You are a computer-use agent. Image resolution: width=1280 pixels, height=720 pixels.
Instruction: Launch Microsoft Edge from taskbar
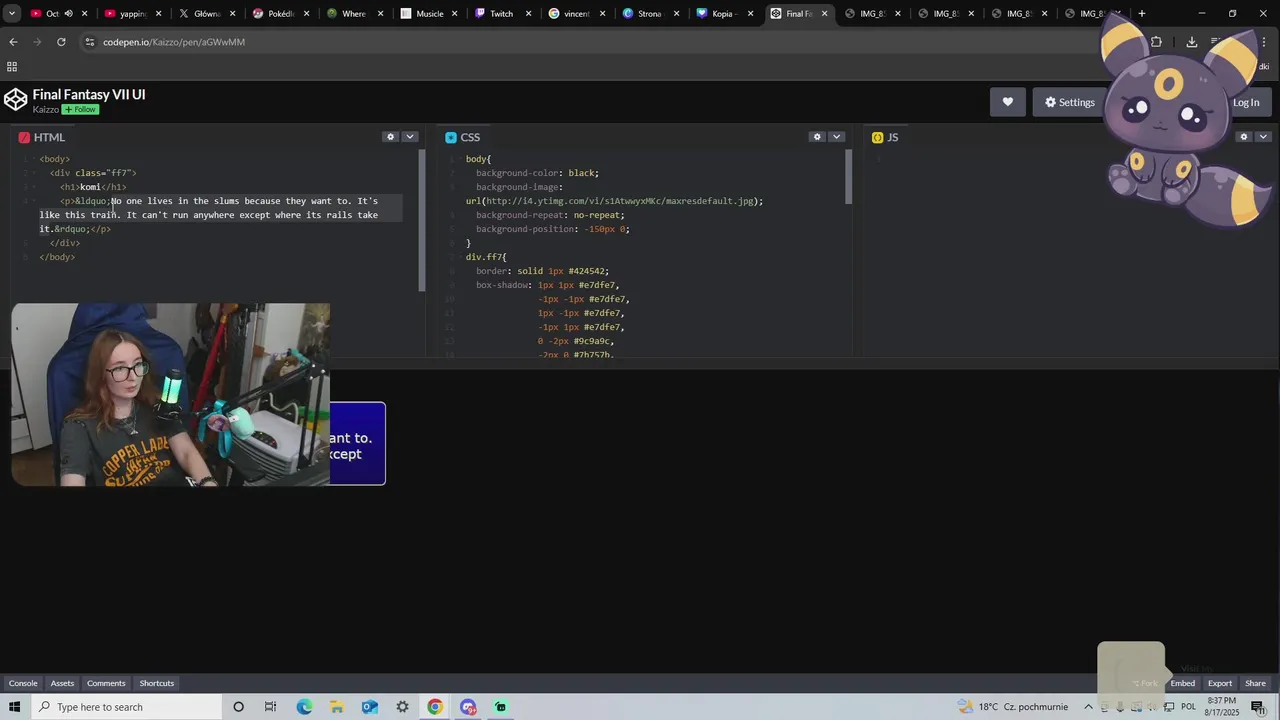point(304,707)
